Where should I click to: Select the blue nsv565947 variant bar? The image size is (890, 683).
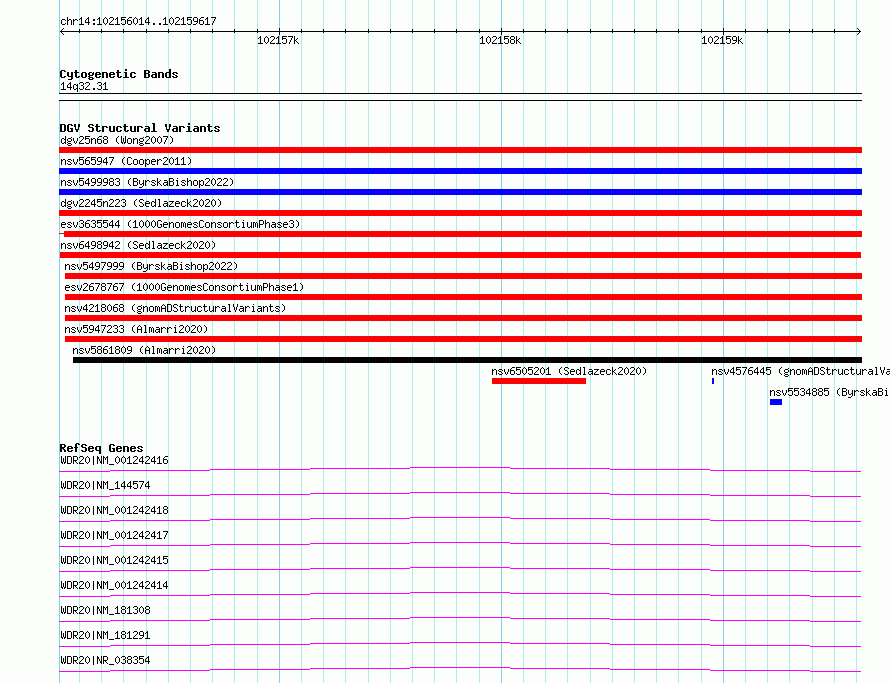[x=460, y=171]
